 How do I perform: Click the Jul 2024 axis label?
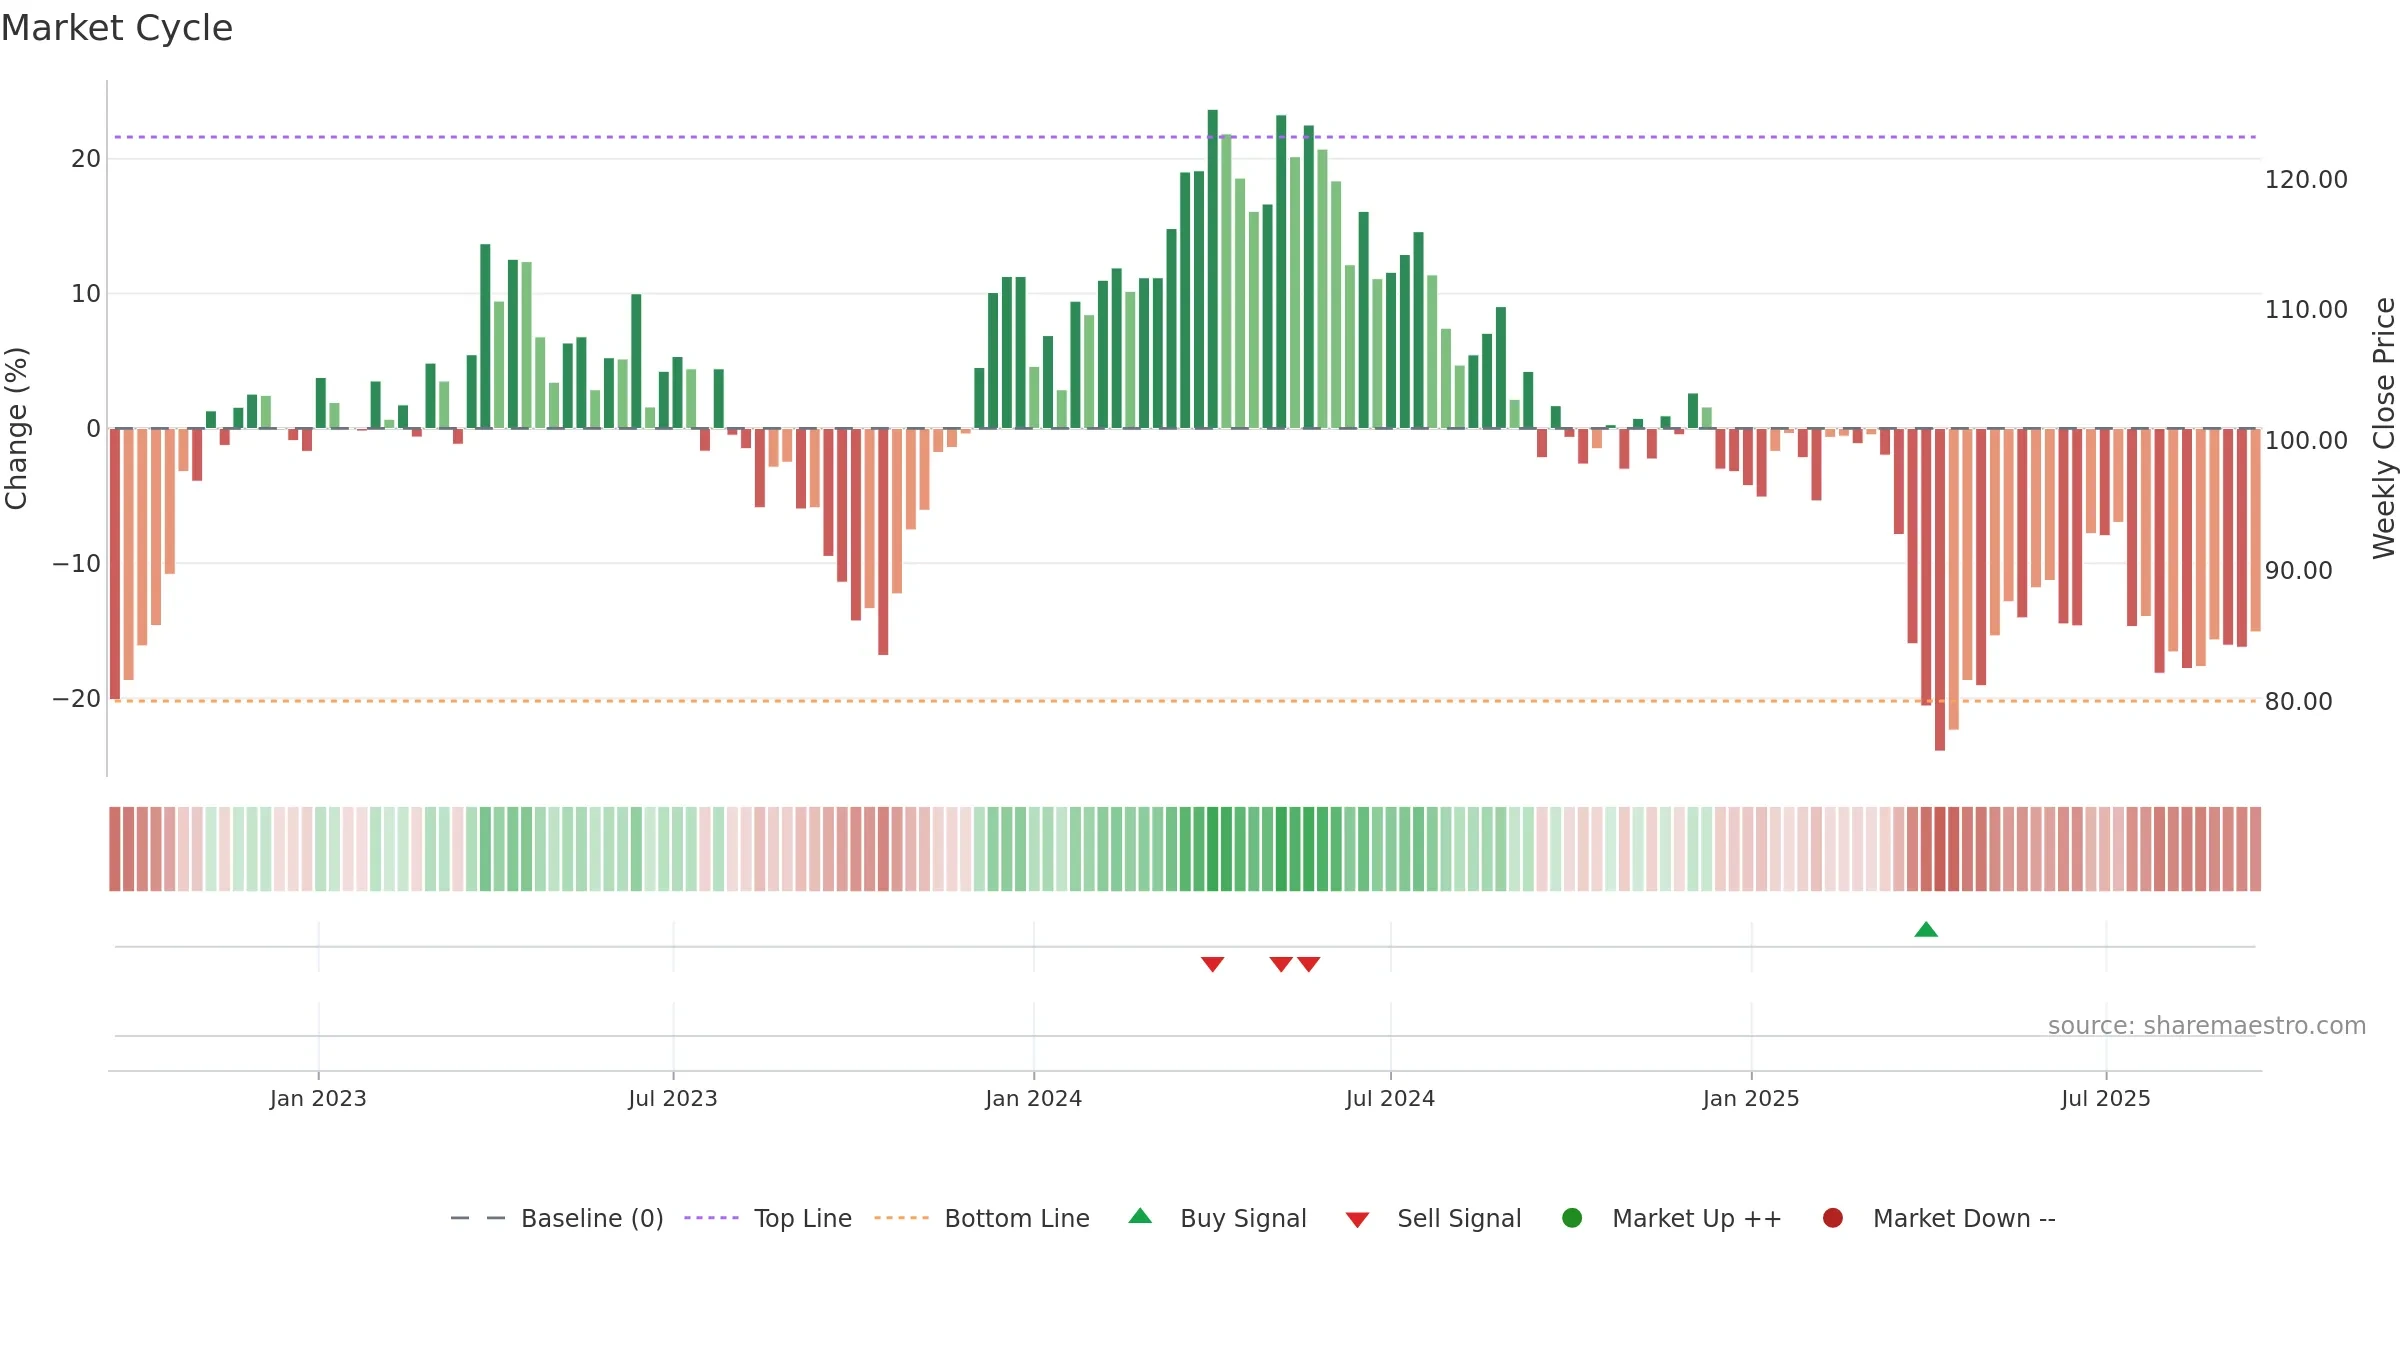tap(1390, 1098)
